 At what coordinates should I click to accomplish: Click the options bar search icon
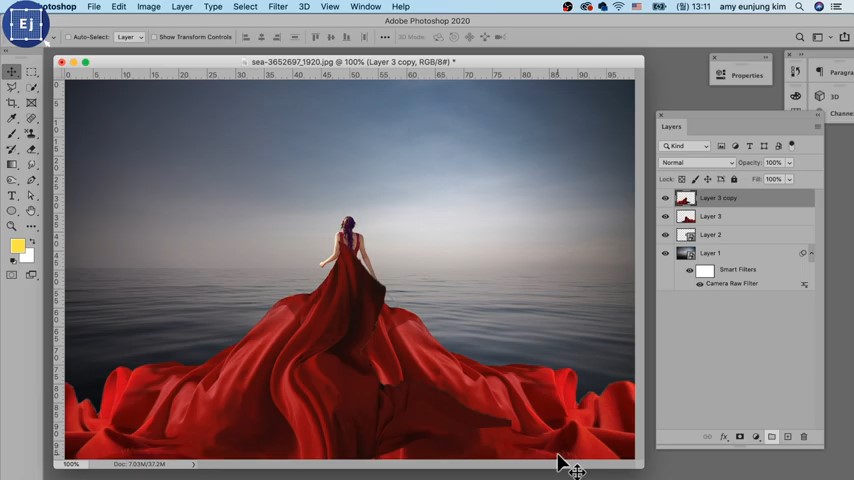click(x=800, y=37)
